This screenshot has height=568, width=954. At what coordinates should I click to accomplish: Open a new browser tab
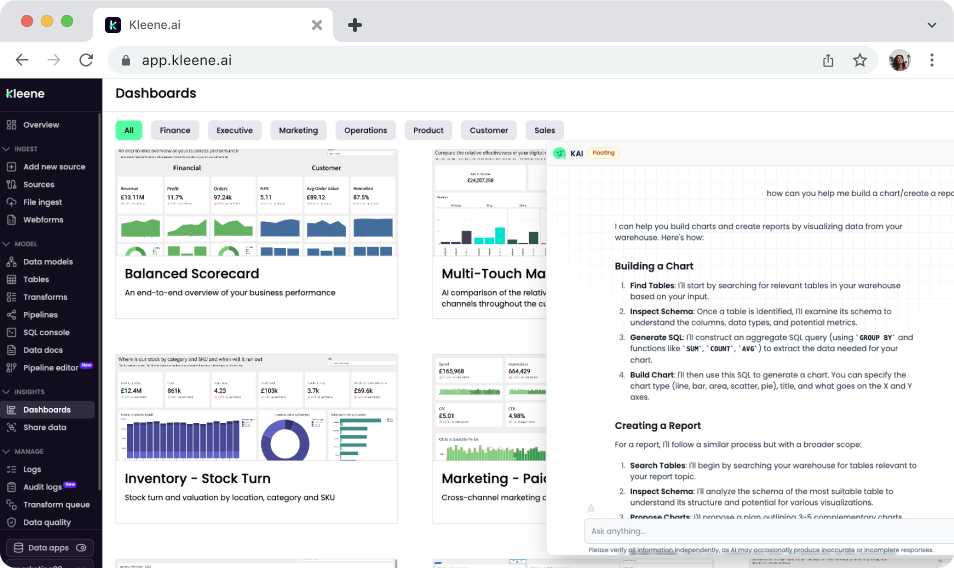pos(355,25)
